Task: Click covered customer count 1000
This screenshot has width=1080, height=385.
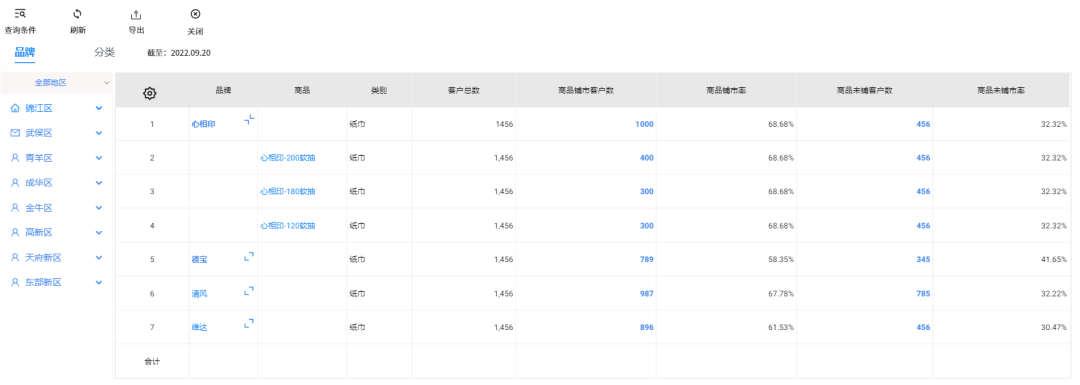Action: click(645, 124)
